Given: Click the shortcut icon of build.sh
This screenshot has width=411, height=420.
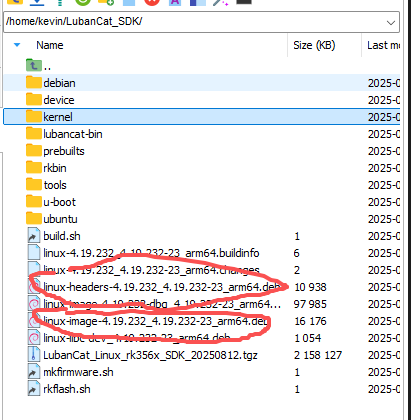Looking at the screenshot, I should 34,236.
